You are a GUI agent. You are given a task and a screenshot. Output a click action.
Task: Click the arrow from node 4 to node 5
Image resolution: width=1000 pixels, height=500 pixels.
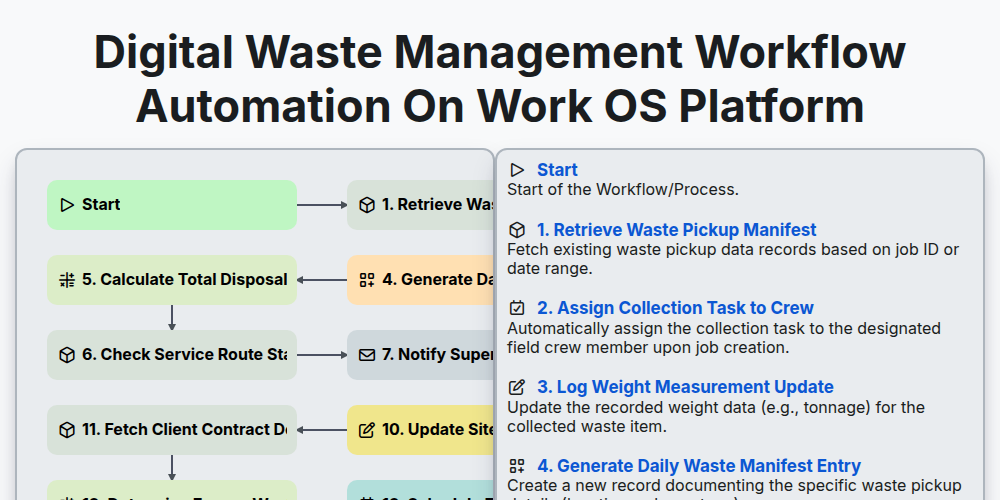tap(322, 280)
